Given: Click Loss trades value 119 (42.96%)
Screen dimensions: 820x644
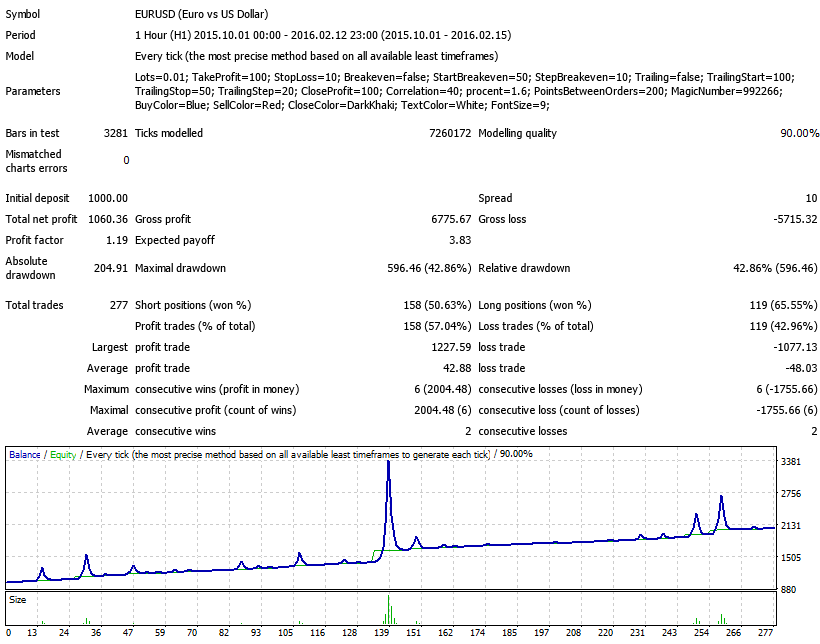Looking at the screenshot, I should (x=783, y=326).
